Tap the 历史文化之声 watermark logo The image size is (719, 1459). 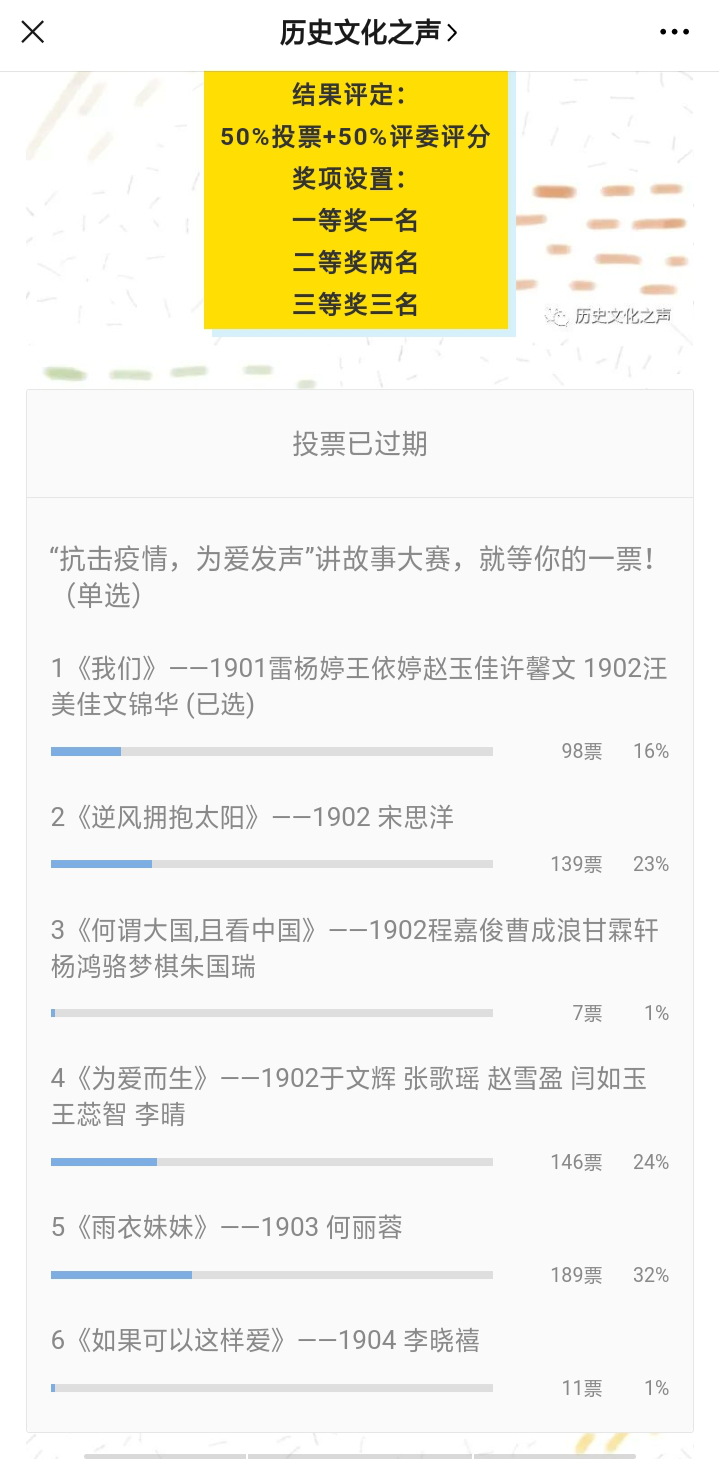(x=608, y=316)
